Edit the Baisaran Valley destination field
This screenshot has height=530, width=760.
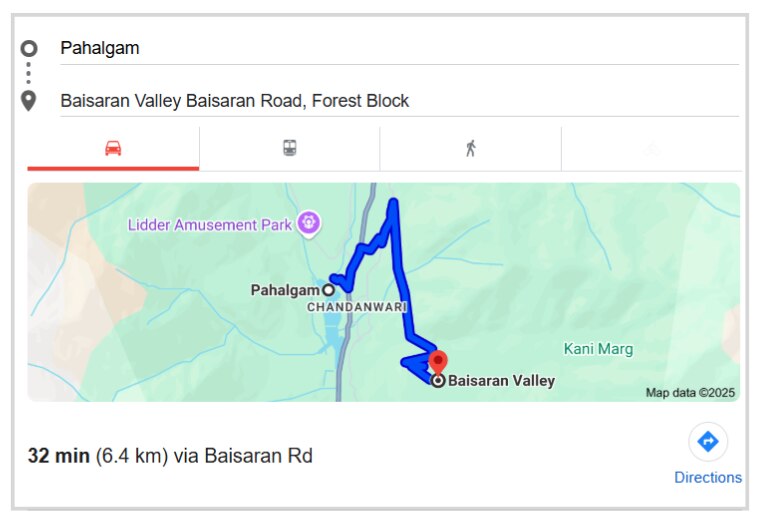tap(398, 101)
